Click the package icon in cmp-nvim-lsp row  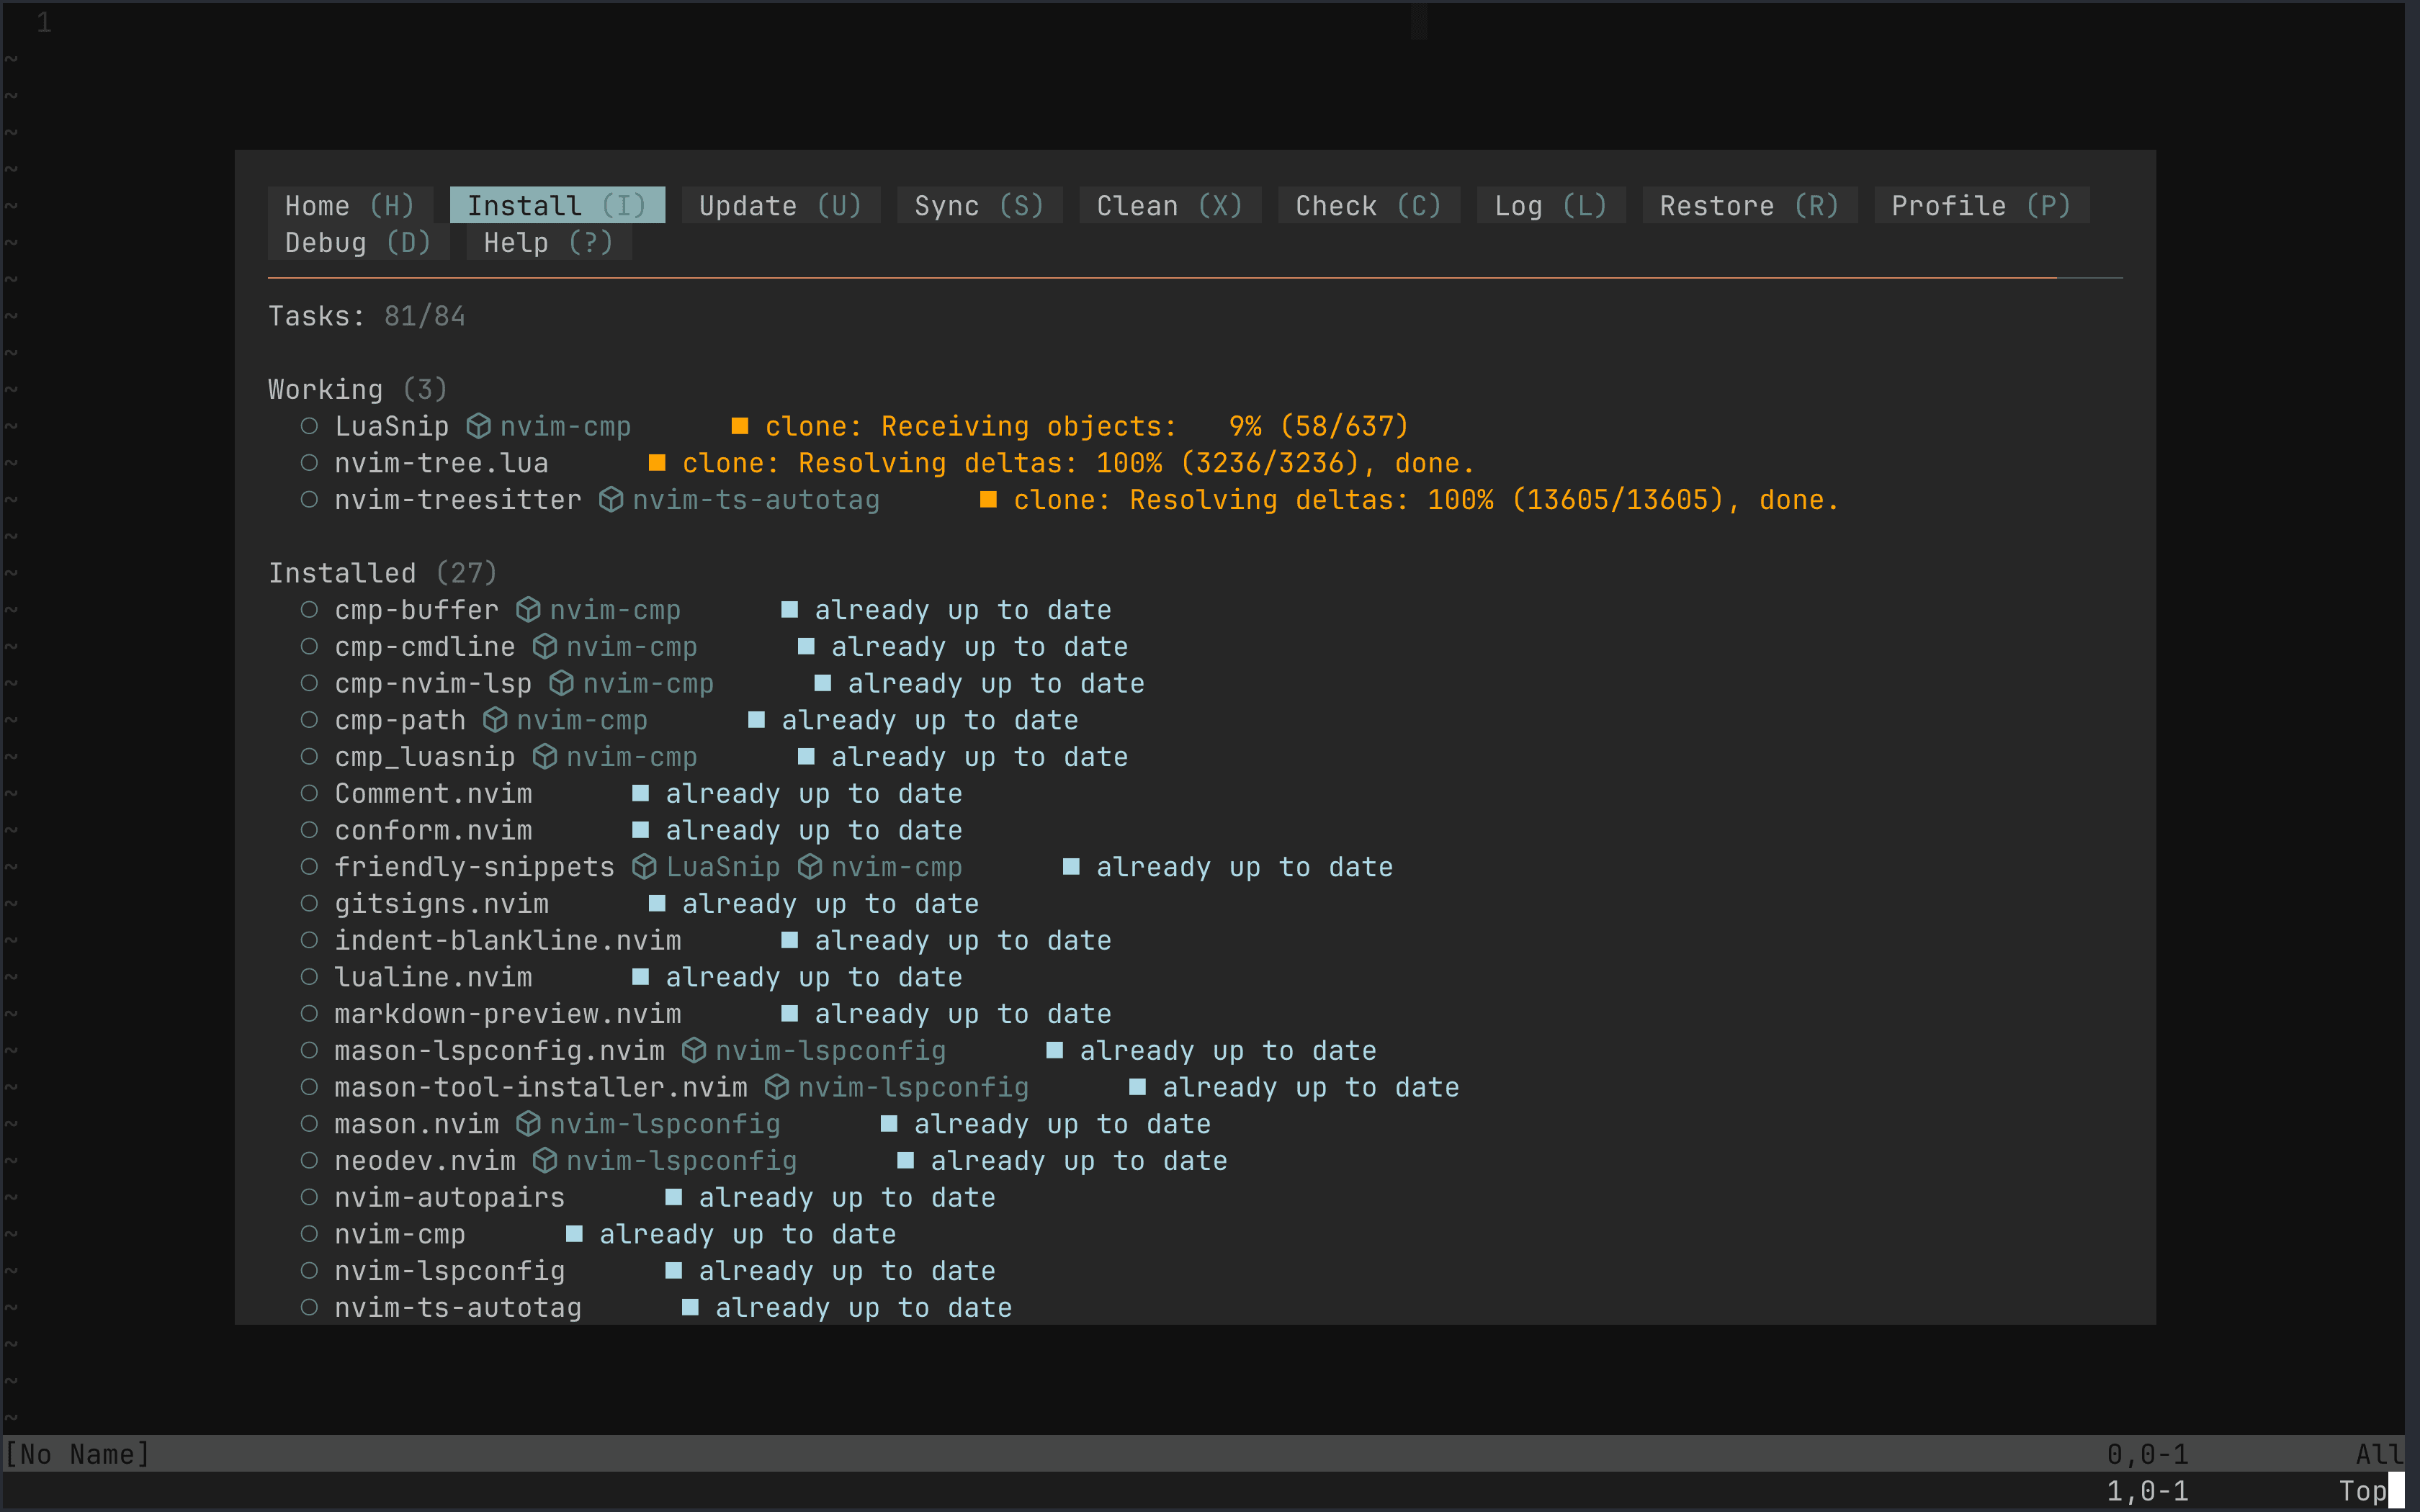(x=562, y=684)
